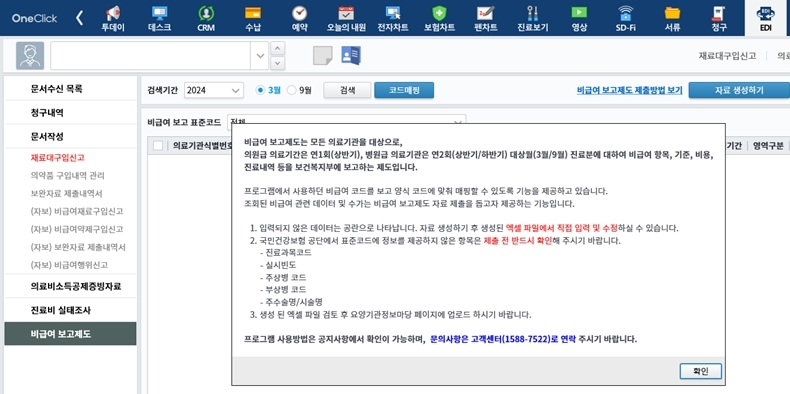Open (자보) 비급여재료구입신고 subitem
Viewport: 790px width, 394px height.
pyautogui.click(x=77, y=211)
